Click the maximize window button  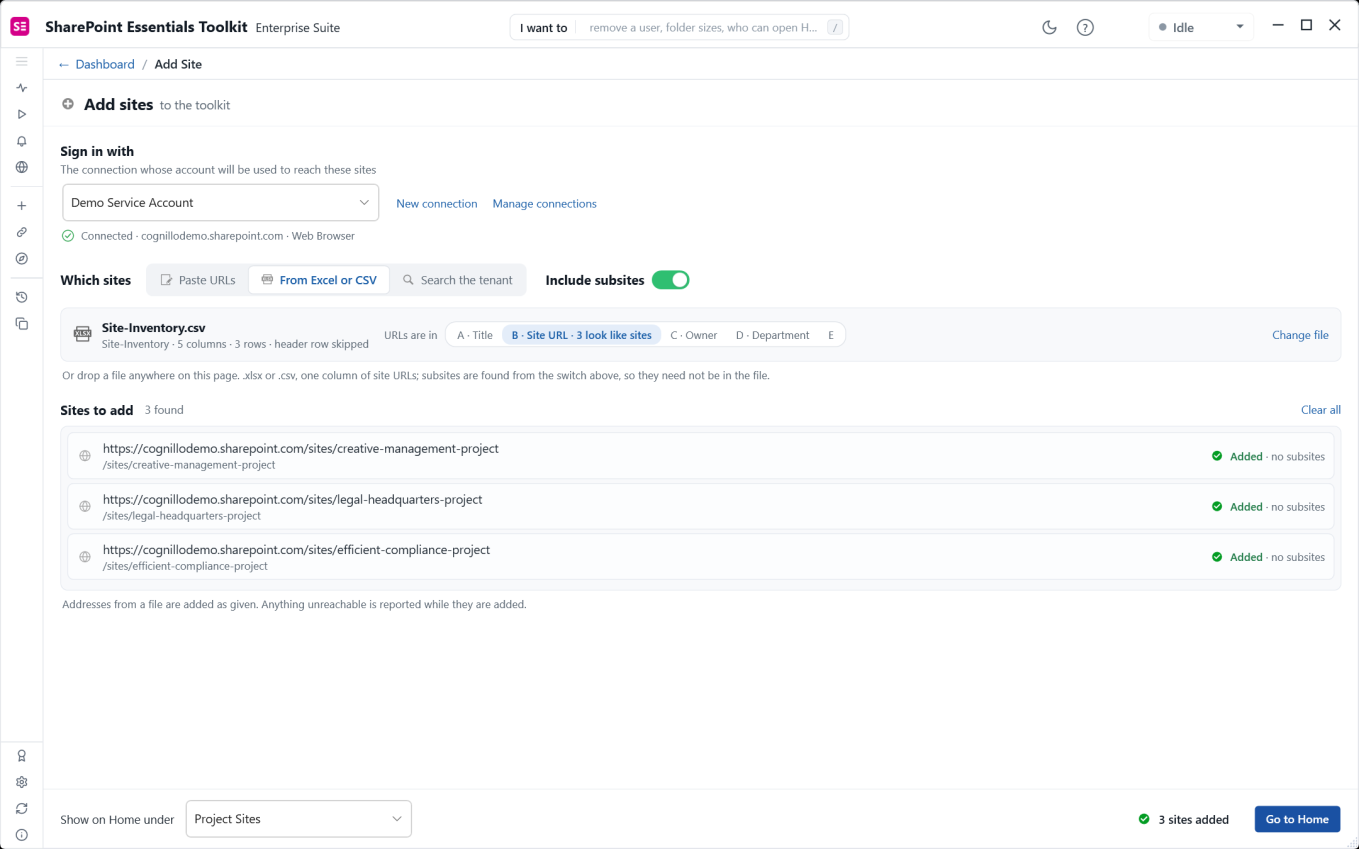coord(1306,25)
